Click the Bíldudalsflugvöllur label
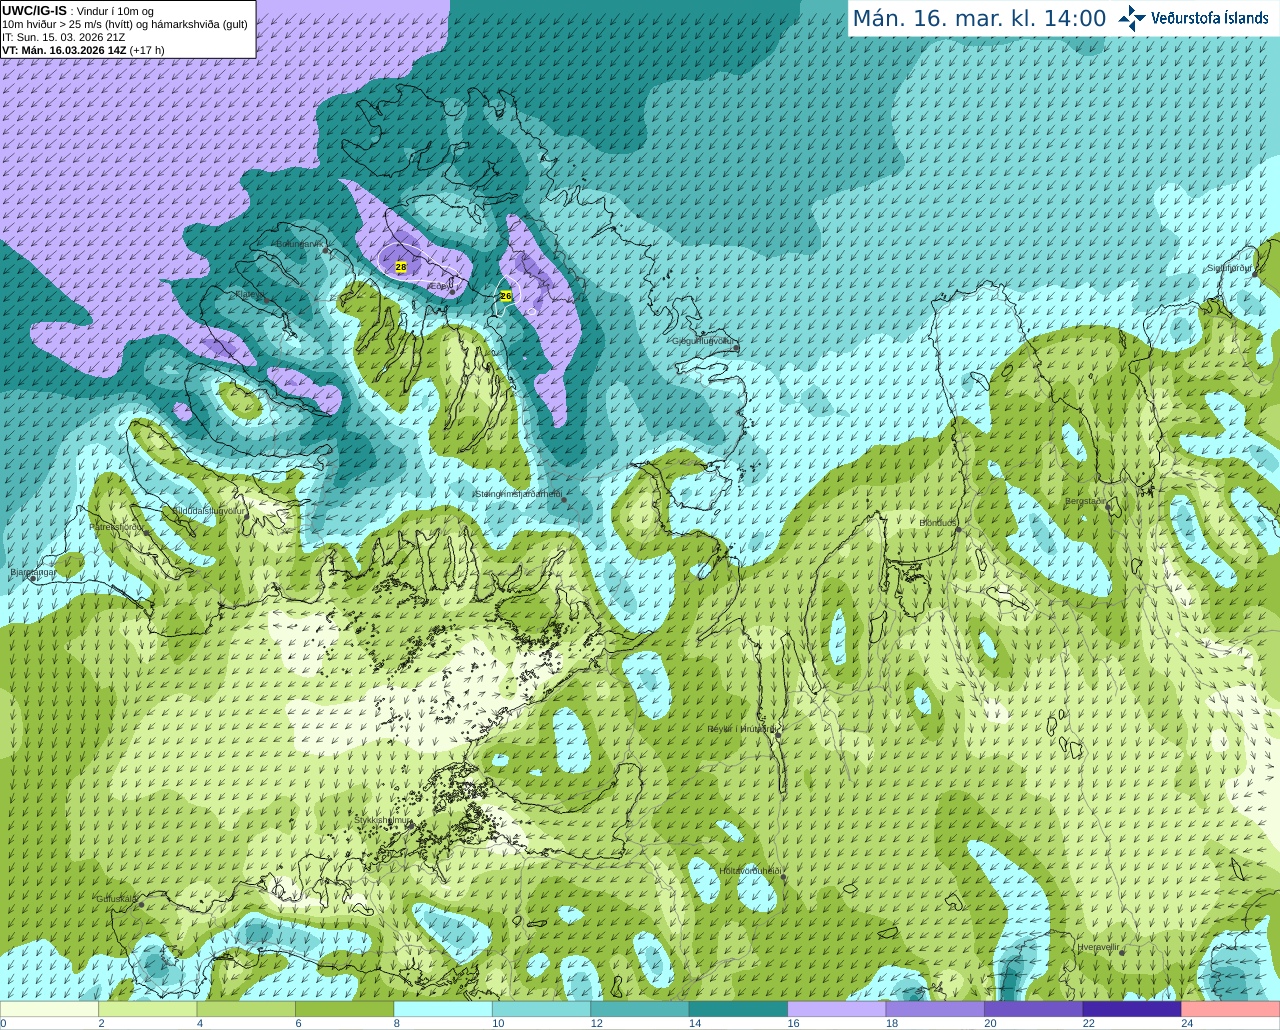The height and width of the screenshot is (1030, 1280). 208,510
